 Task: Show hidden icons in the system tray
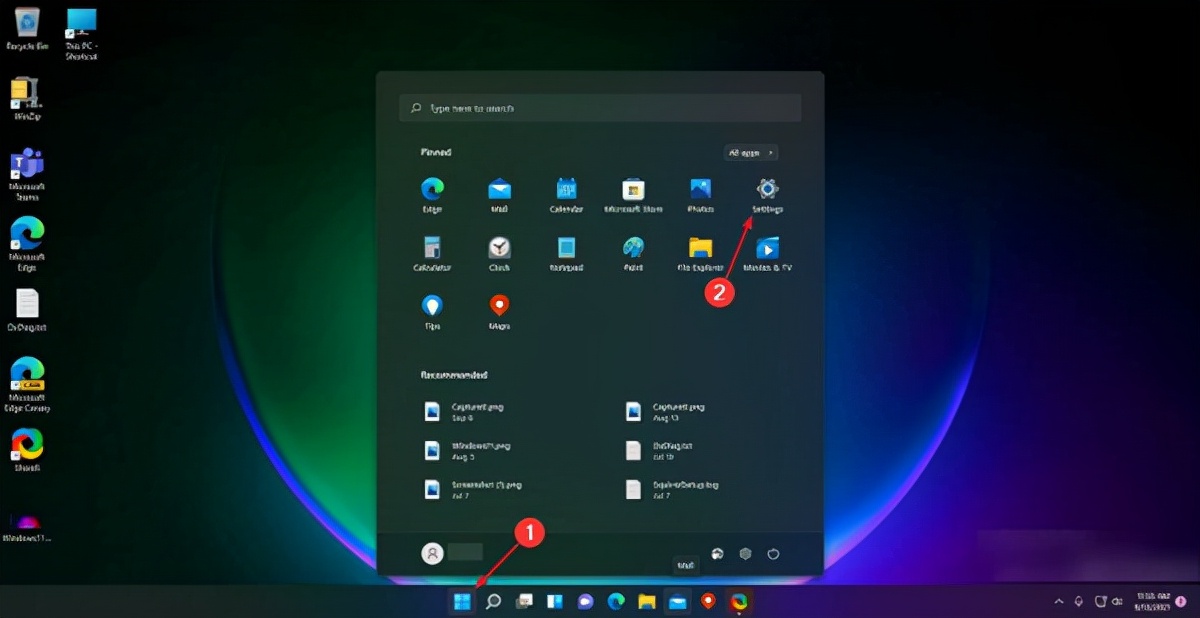tap(1058, 602)
